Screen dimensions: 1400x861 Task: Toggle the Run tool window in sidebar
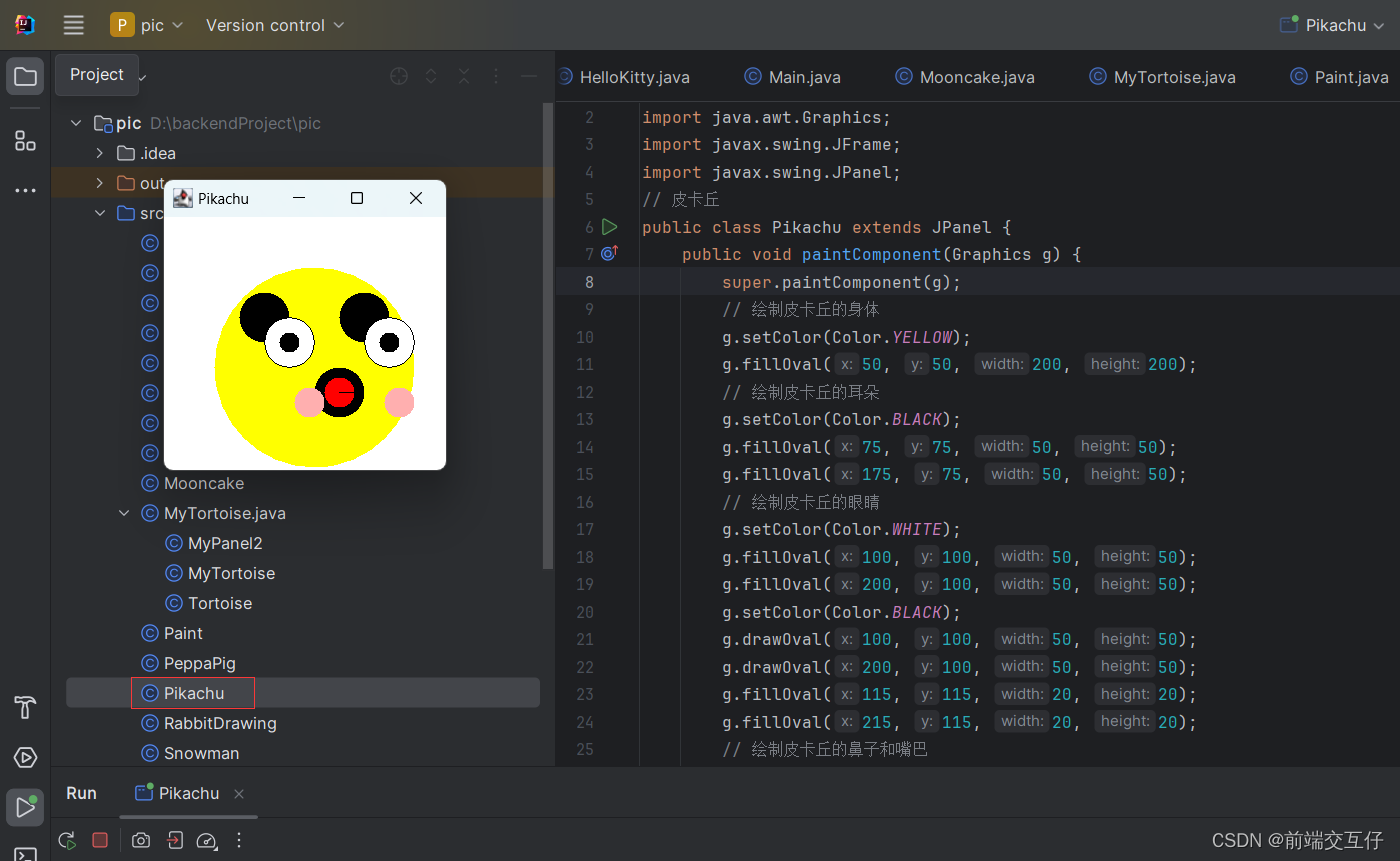[25, 806]
